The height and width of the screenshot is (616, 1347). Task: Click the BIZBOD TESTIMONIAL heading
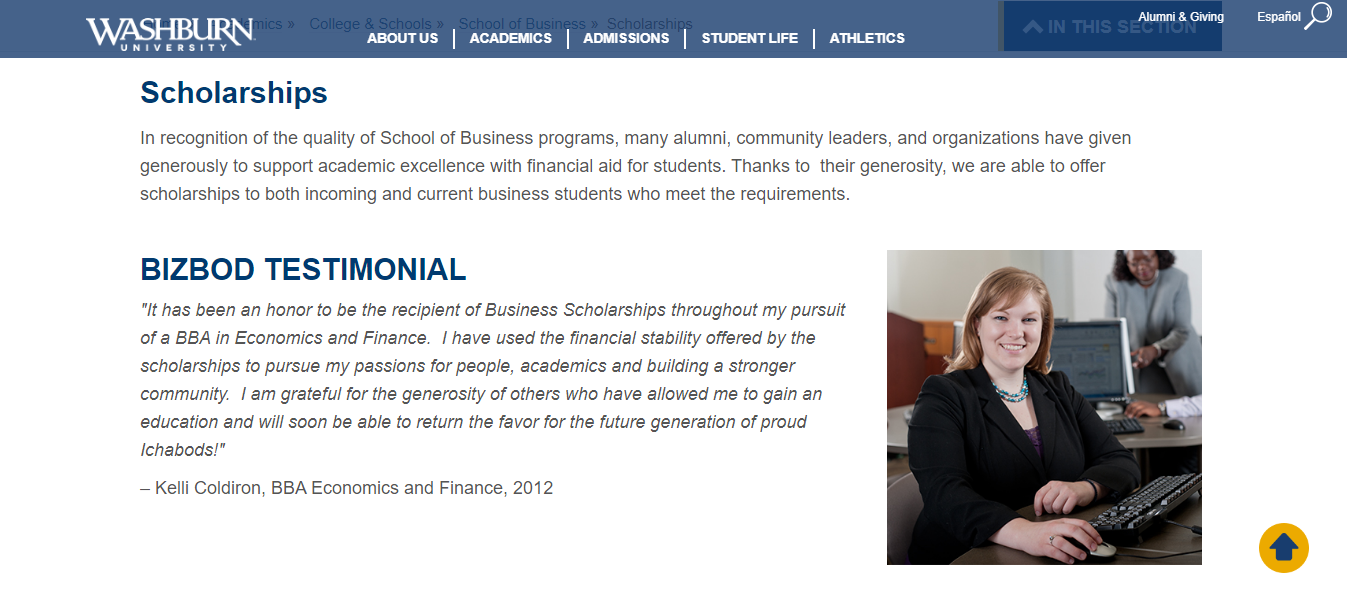pyautogui.click(x=303, y=269)
